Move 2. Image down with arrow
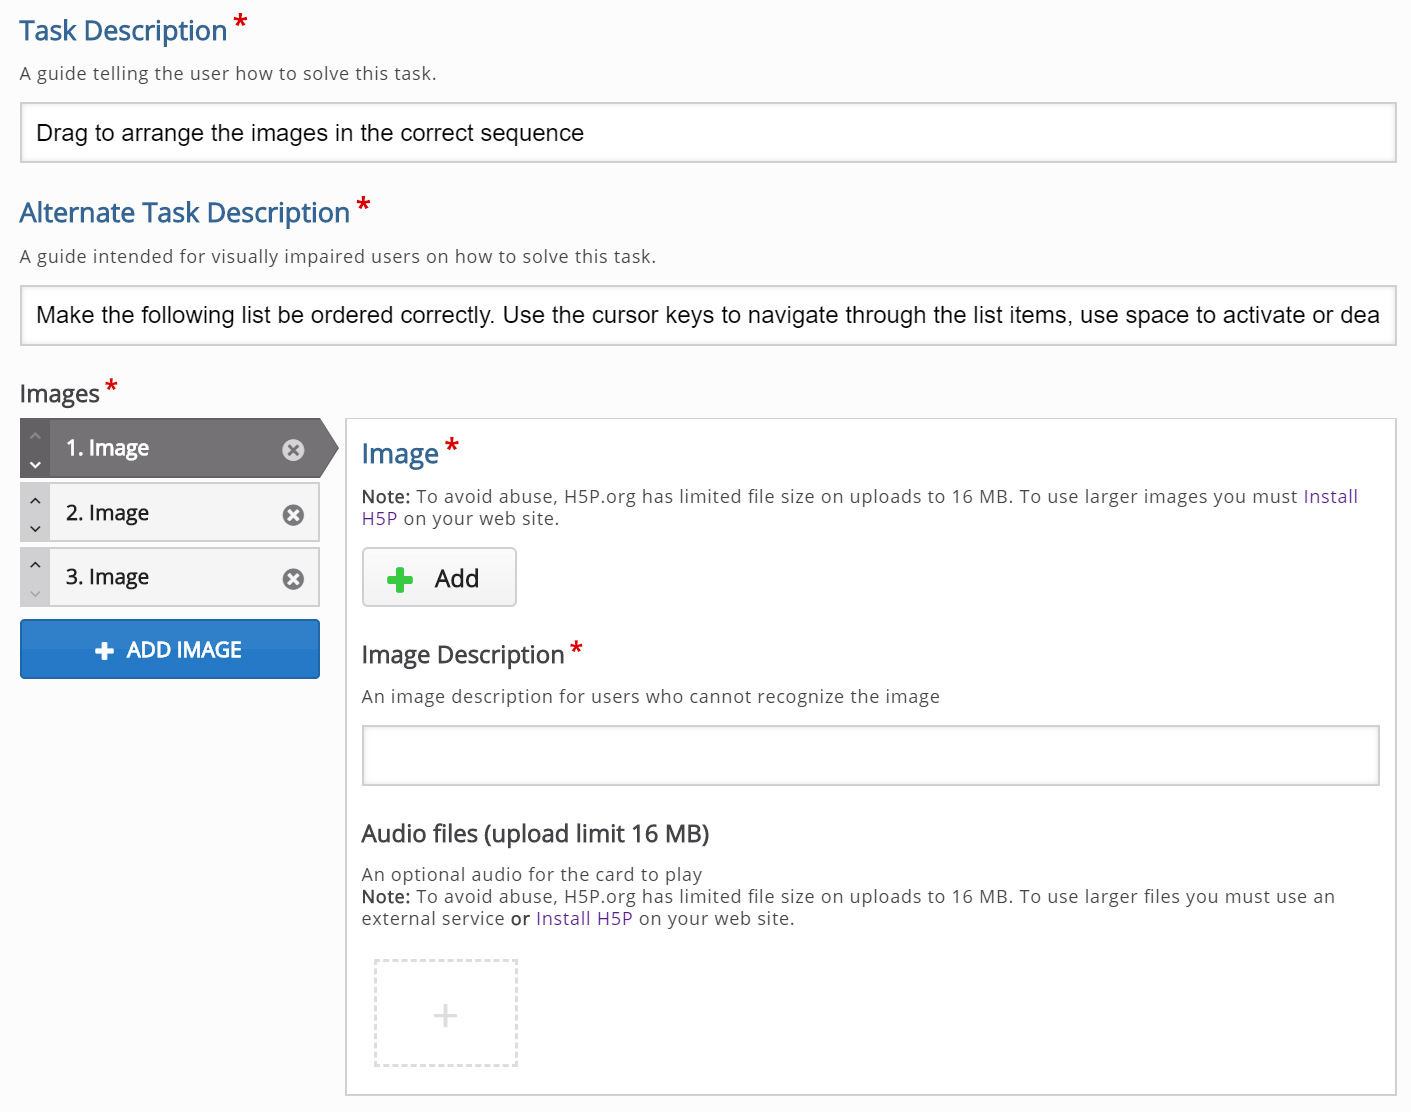The width and height of the screenshot is (1411, 1112). pyautogui.click(x=35, y=528)
